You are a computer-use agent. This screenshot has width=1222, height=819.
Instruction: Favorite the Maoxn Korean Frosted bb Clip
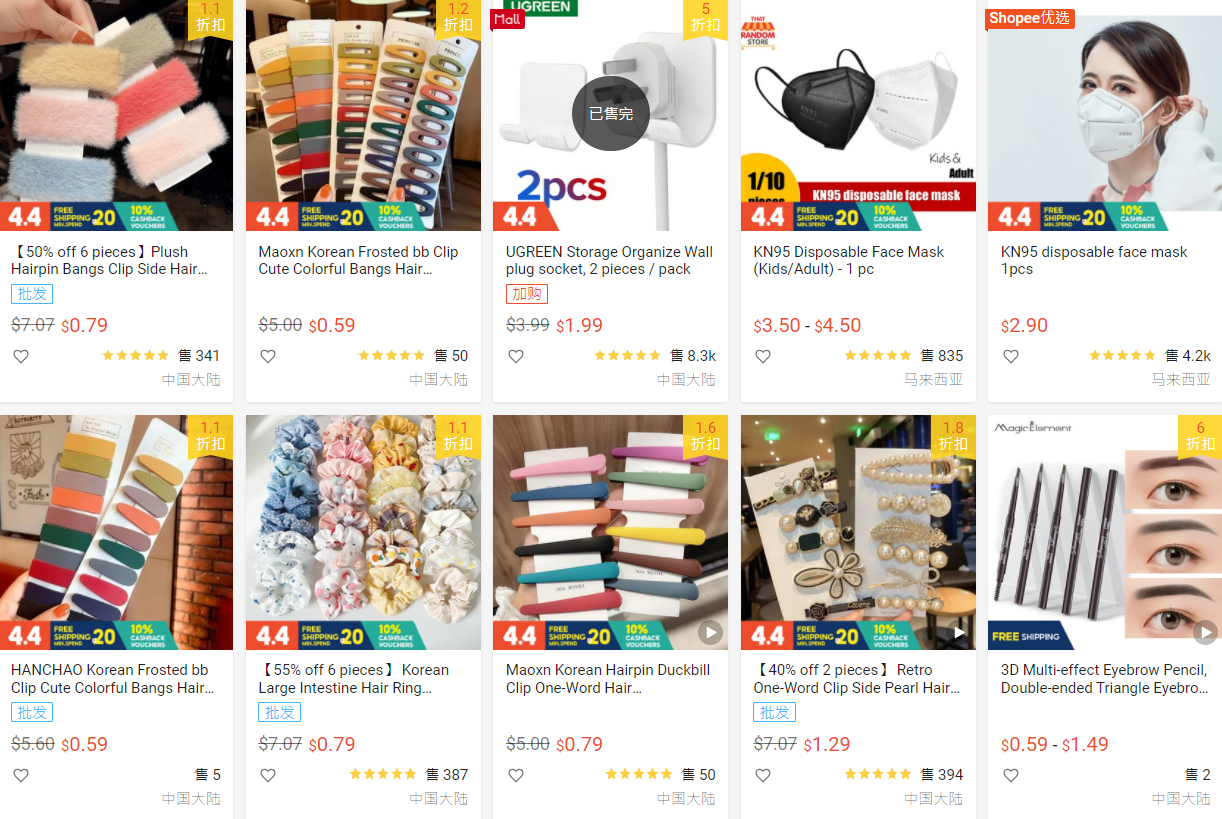click(268, 356)
